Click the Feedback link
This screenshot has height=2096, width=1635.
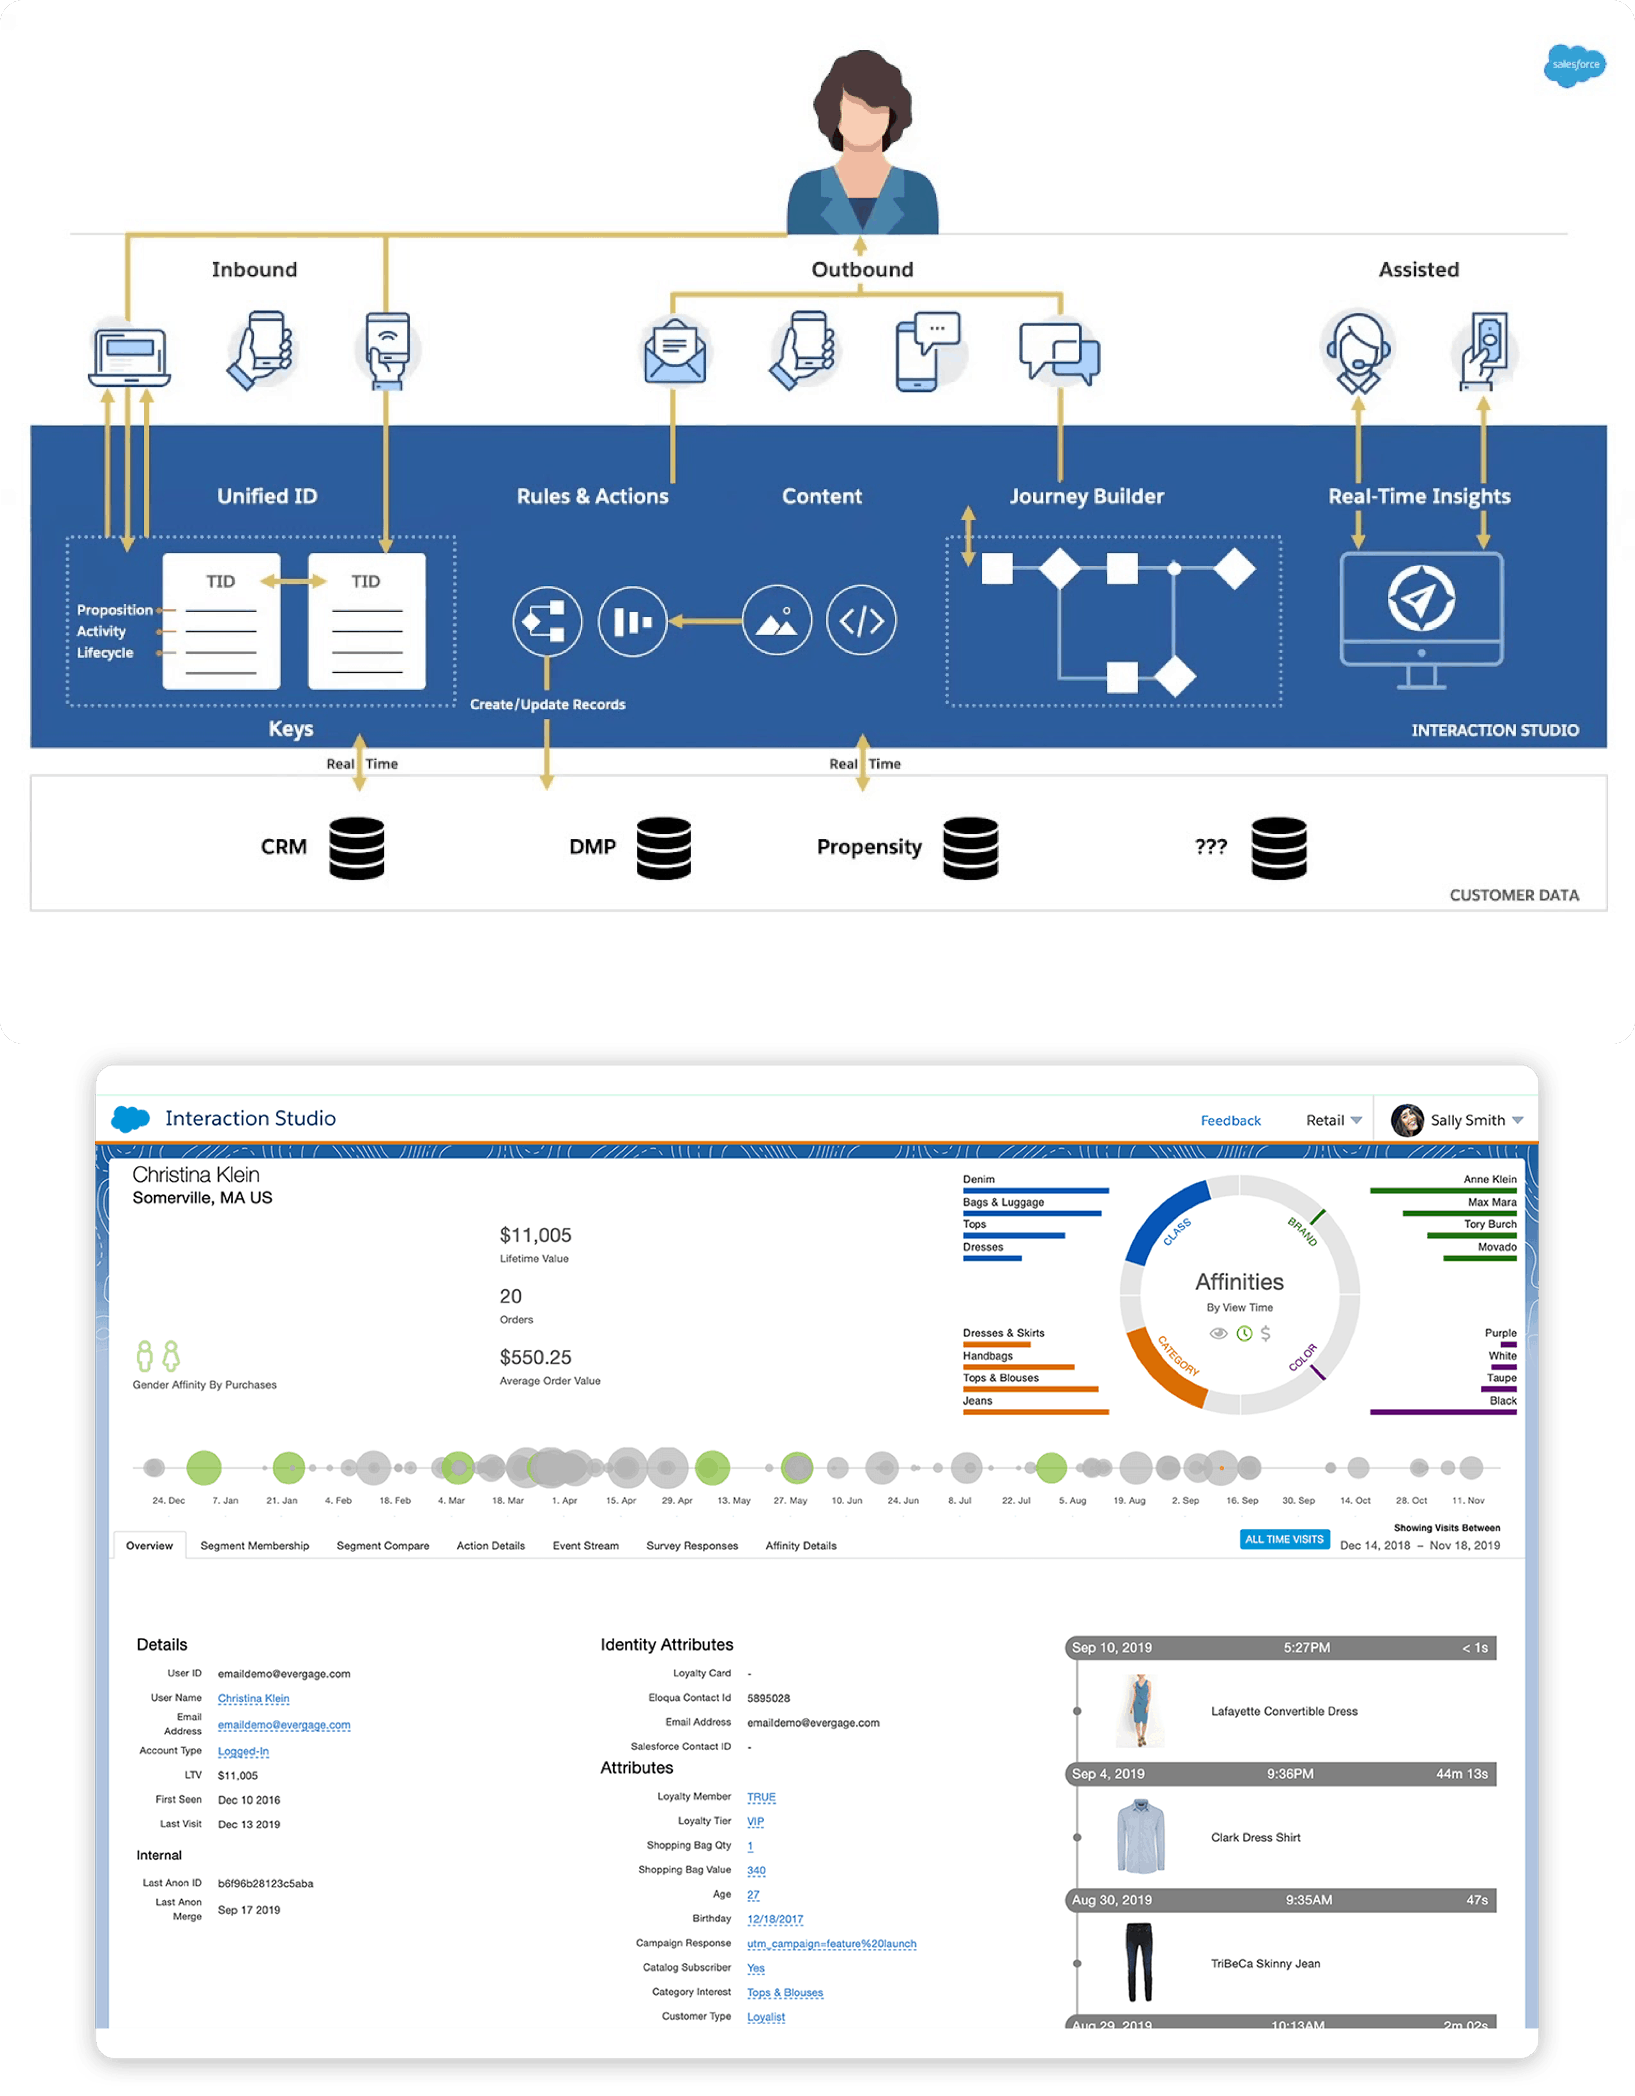pos(1230,1120)
